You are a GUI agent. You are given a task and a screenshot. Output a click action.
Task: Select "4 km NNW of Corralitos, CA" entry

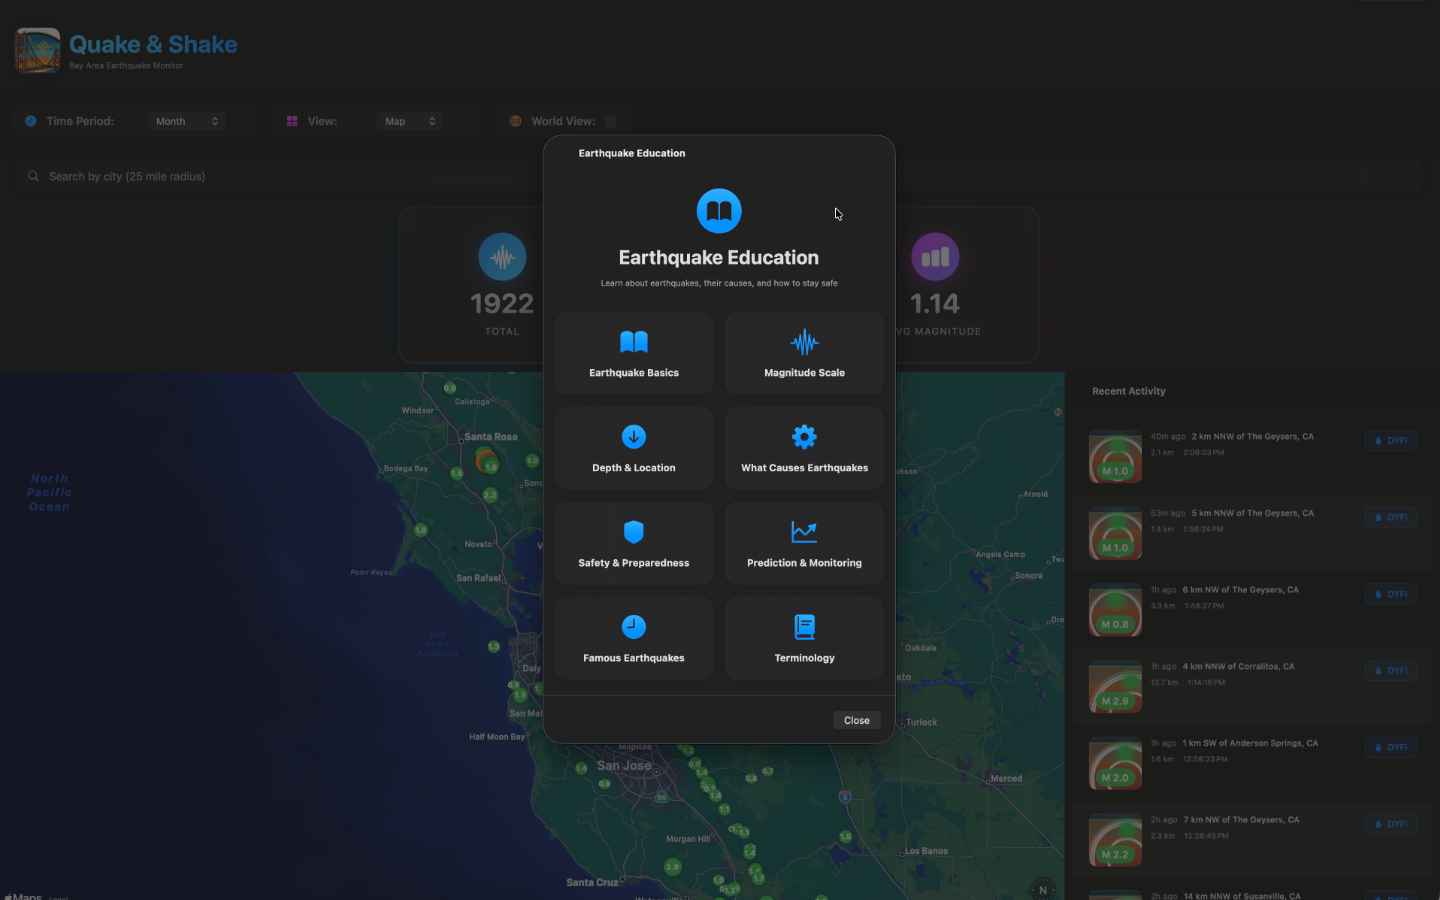coord(1238,667)
